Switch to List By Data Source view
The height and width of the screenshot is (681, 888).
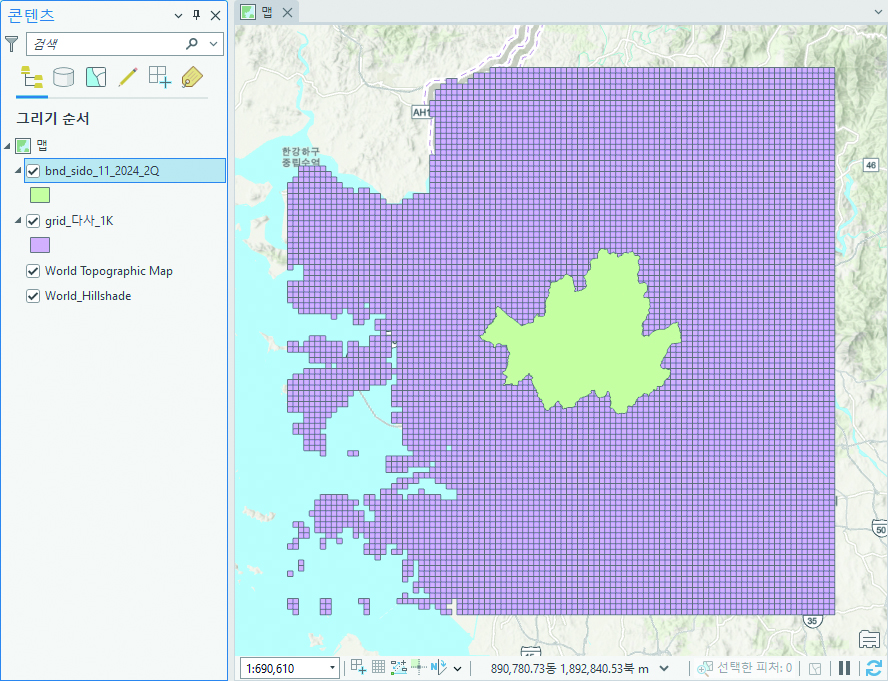pos(63,77)
